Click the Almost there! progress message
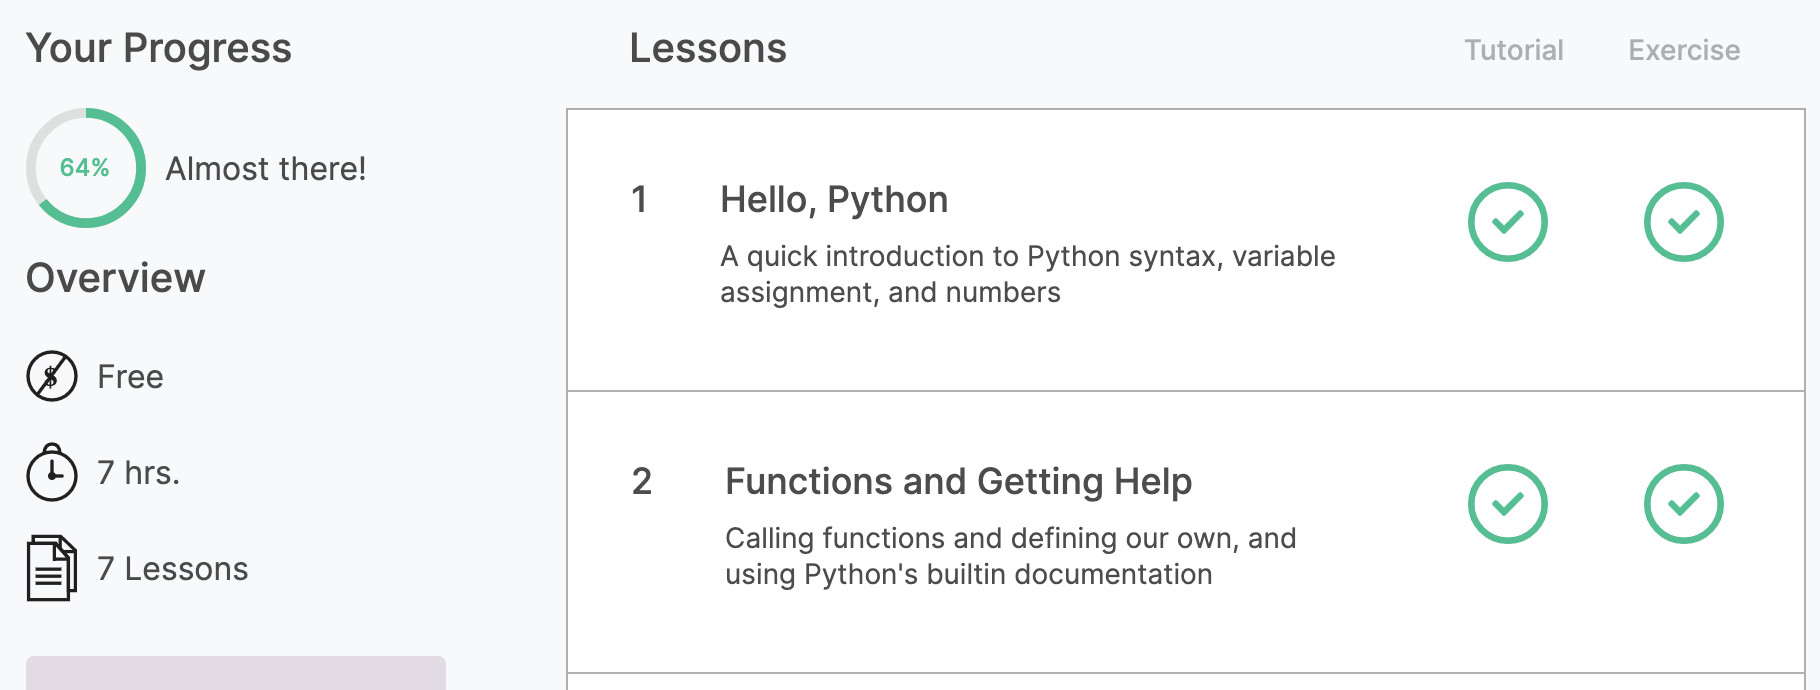The width and height of the screenshot is (1820, 690). (x=266, y=169)
